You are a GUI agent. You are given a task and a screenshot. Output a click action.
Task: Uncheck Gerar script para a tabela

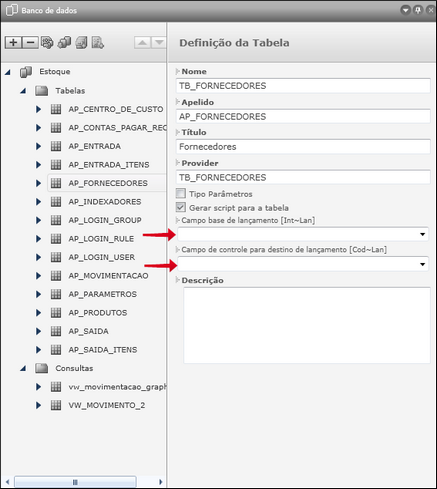[181, 207]
